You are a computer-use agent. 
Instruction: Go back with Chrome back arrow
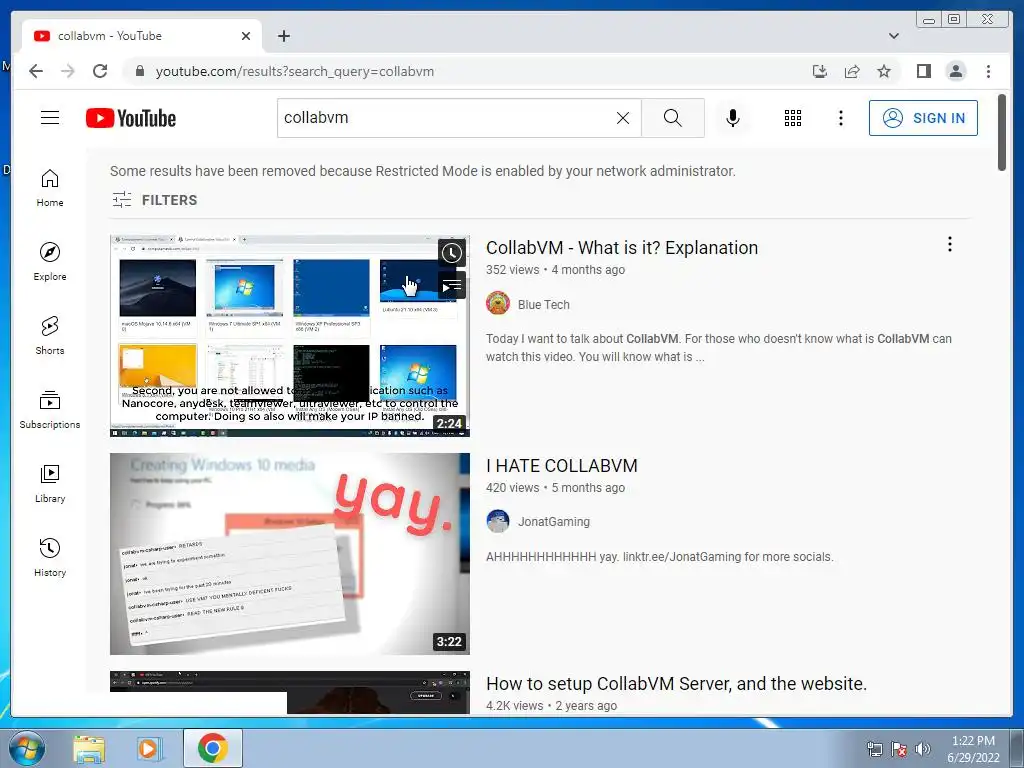tap(36, 71)
